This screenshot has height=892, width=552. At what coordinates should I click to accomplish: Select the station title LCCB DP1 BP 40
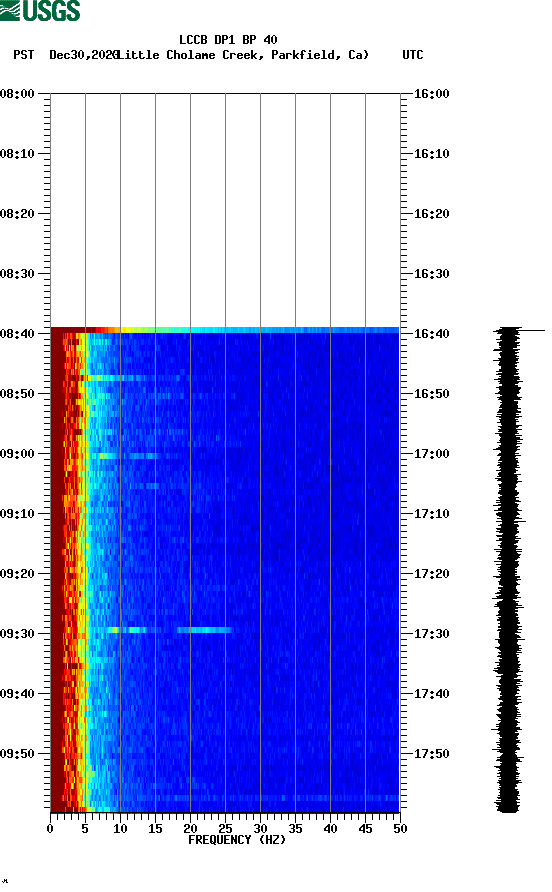(x=228, y=40)
